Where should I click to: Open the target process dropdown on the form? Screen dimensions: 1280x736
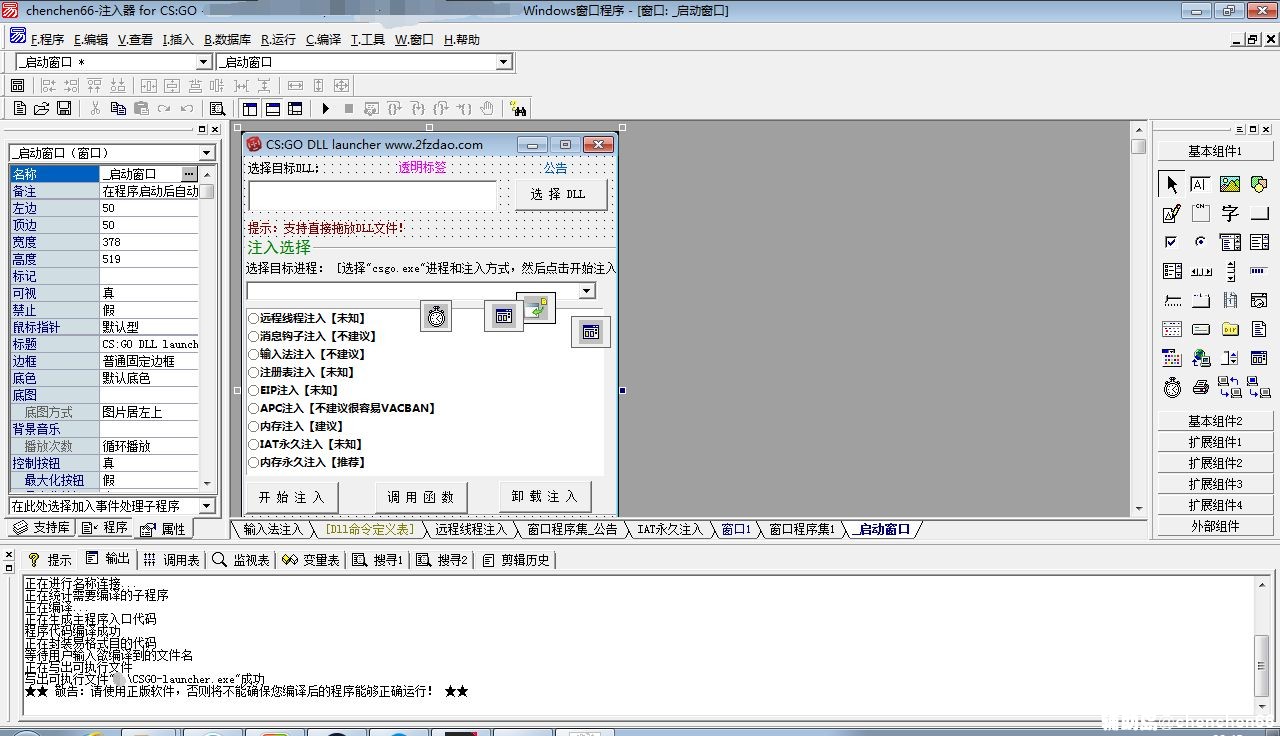click(587, 290)
